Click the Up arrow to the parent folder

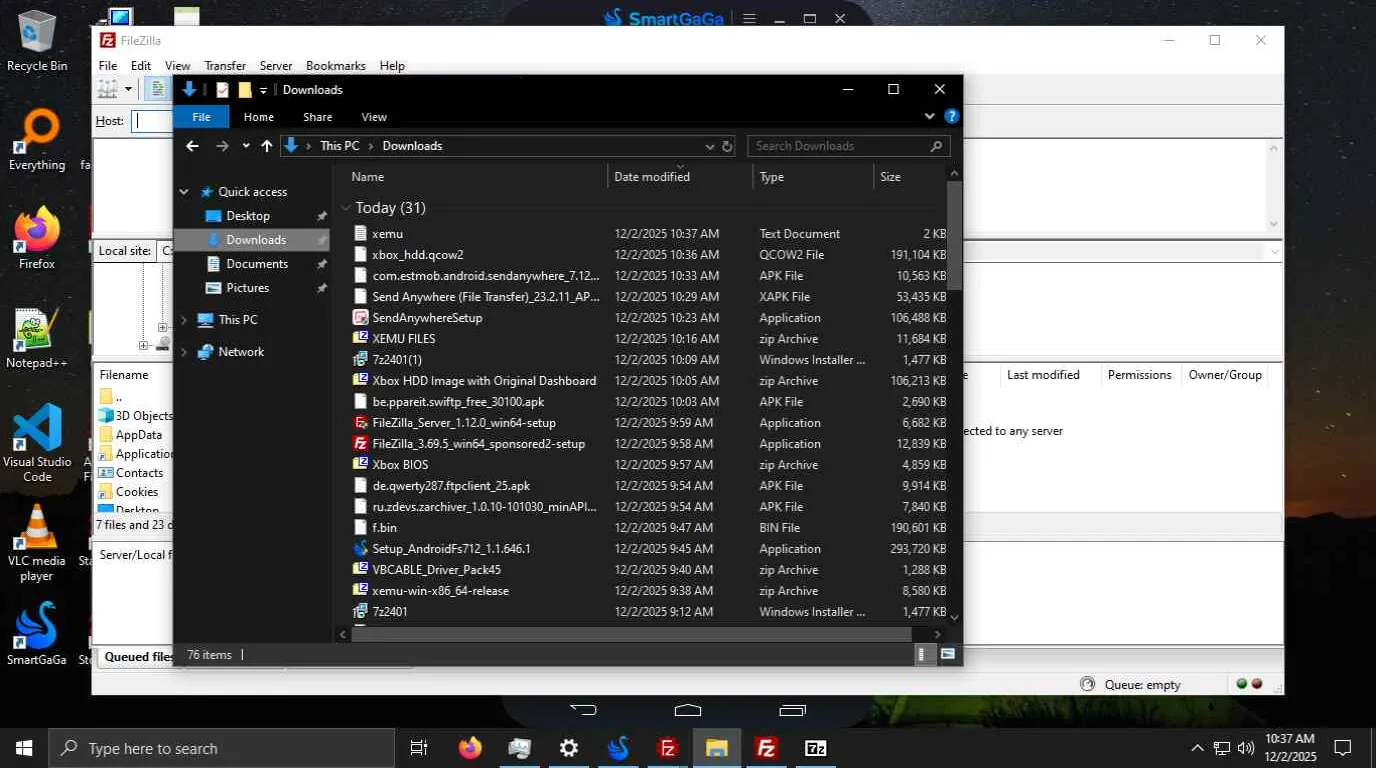click(267, 146)
